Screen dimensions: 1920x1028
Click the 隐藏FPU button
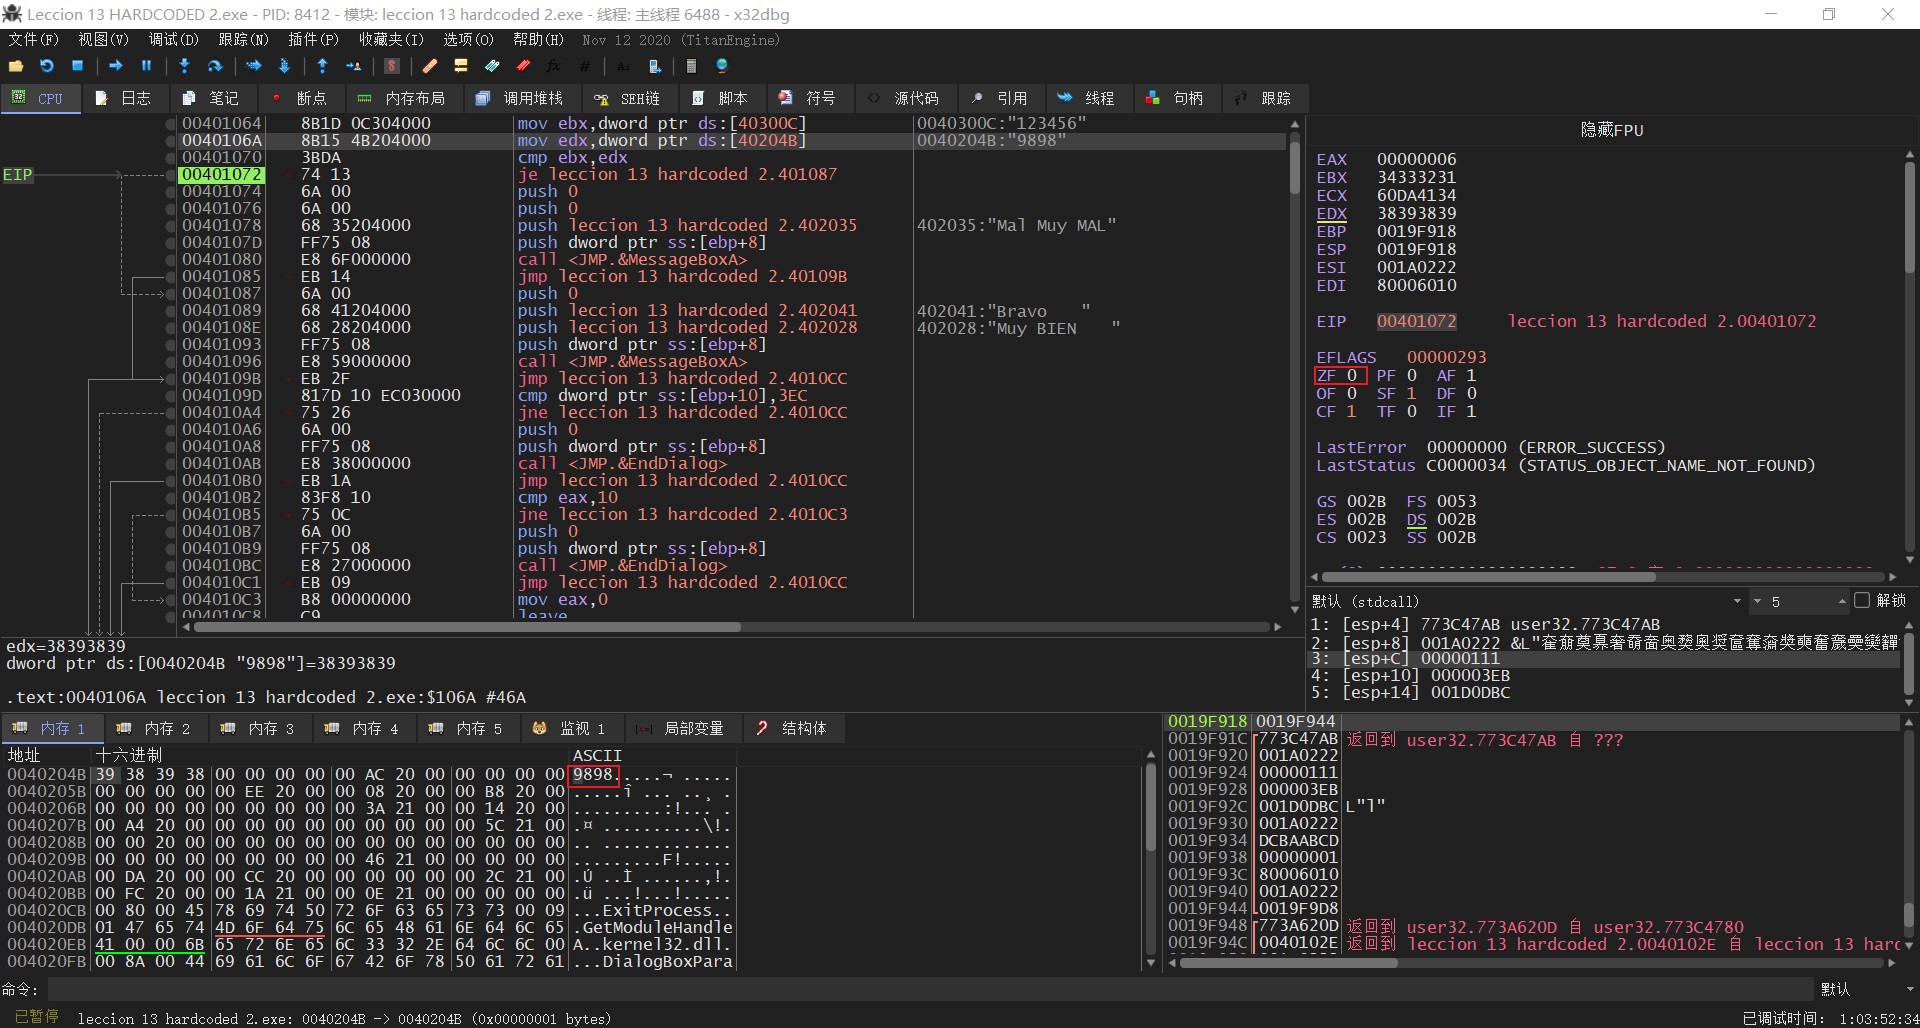click(x=1611, y=130)
